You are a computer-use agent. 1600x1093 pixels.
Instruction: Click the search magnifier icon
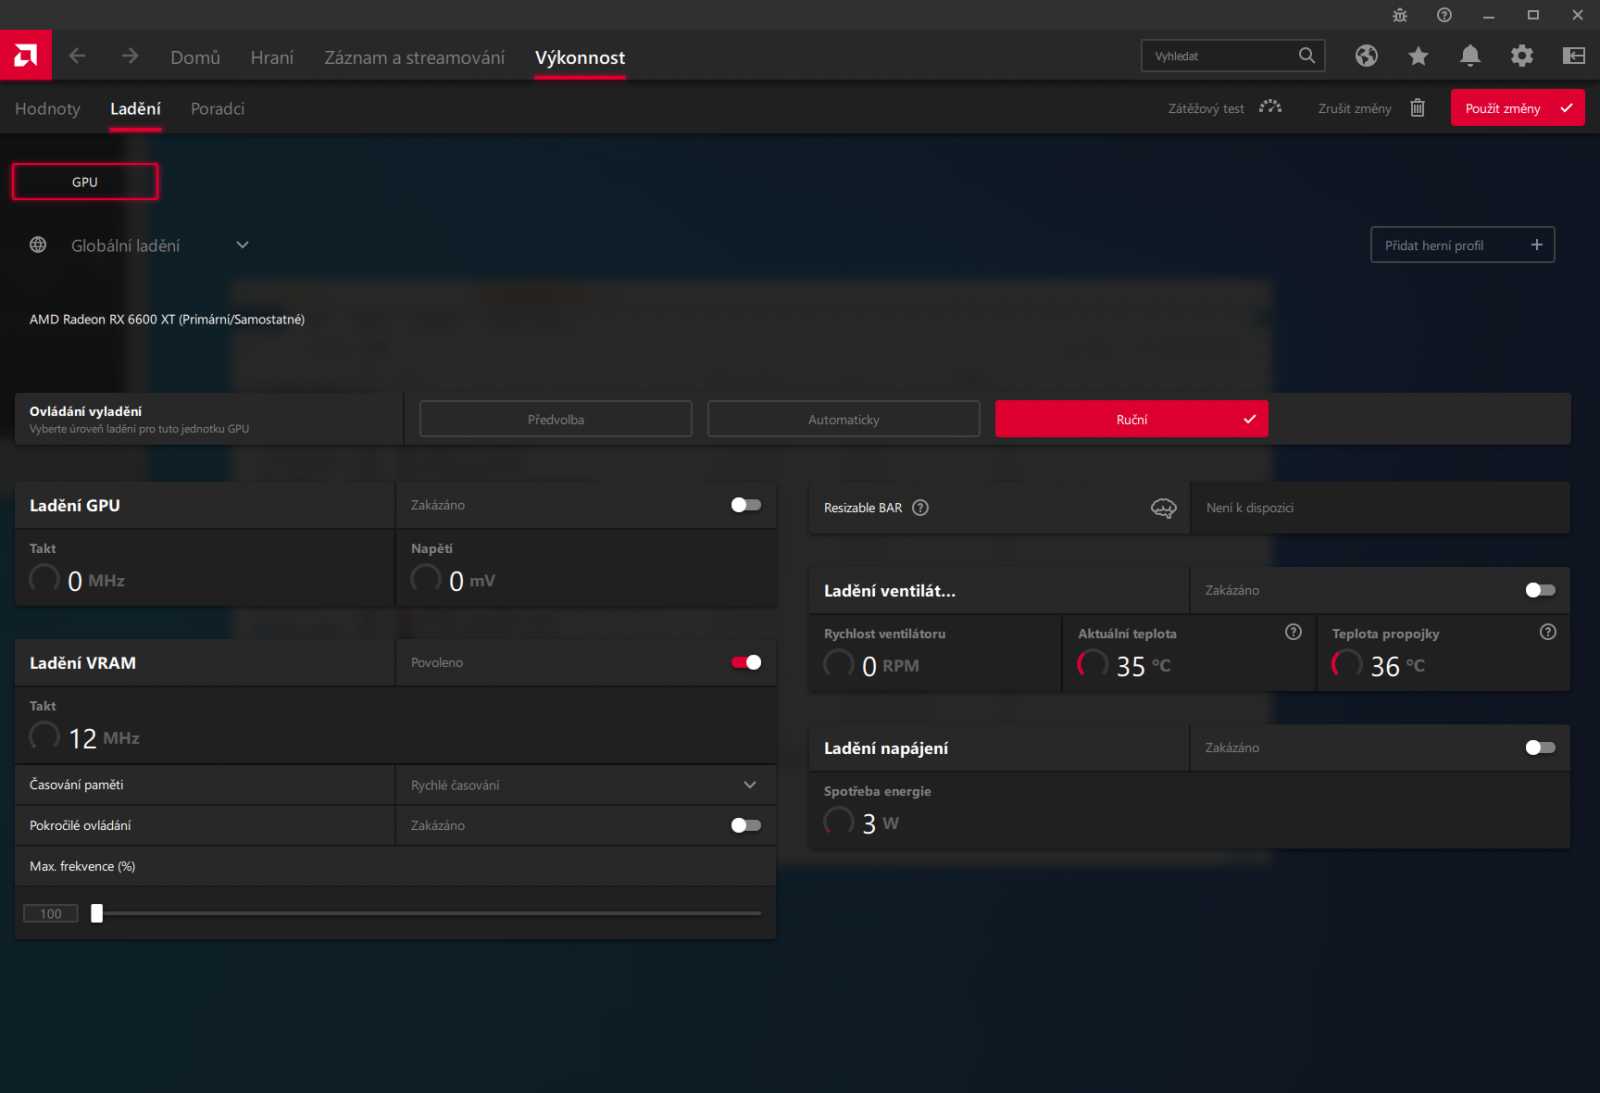pyautogui.click(x=1307, y=55)
